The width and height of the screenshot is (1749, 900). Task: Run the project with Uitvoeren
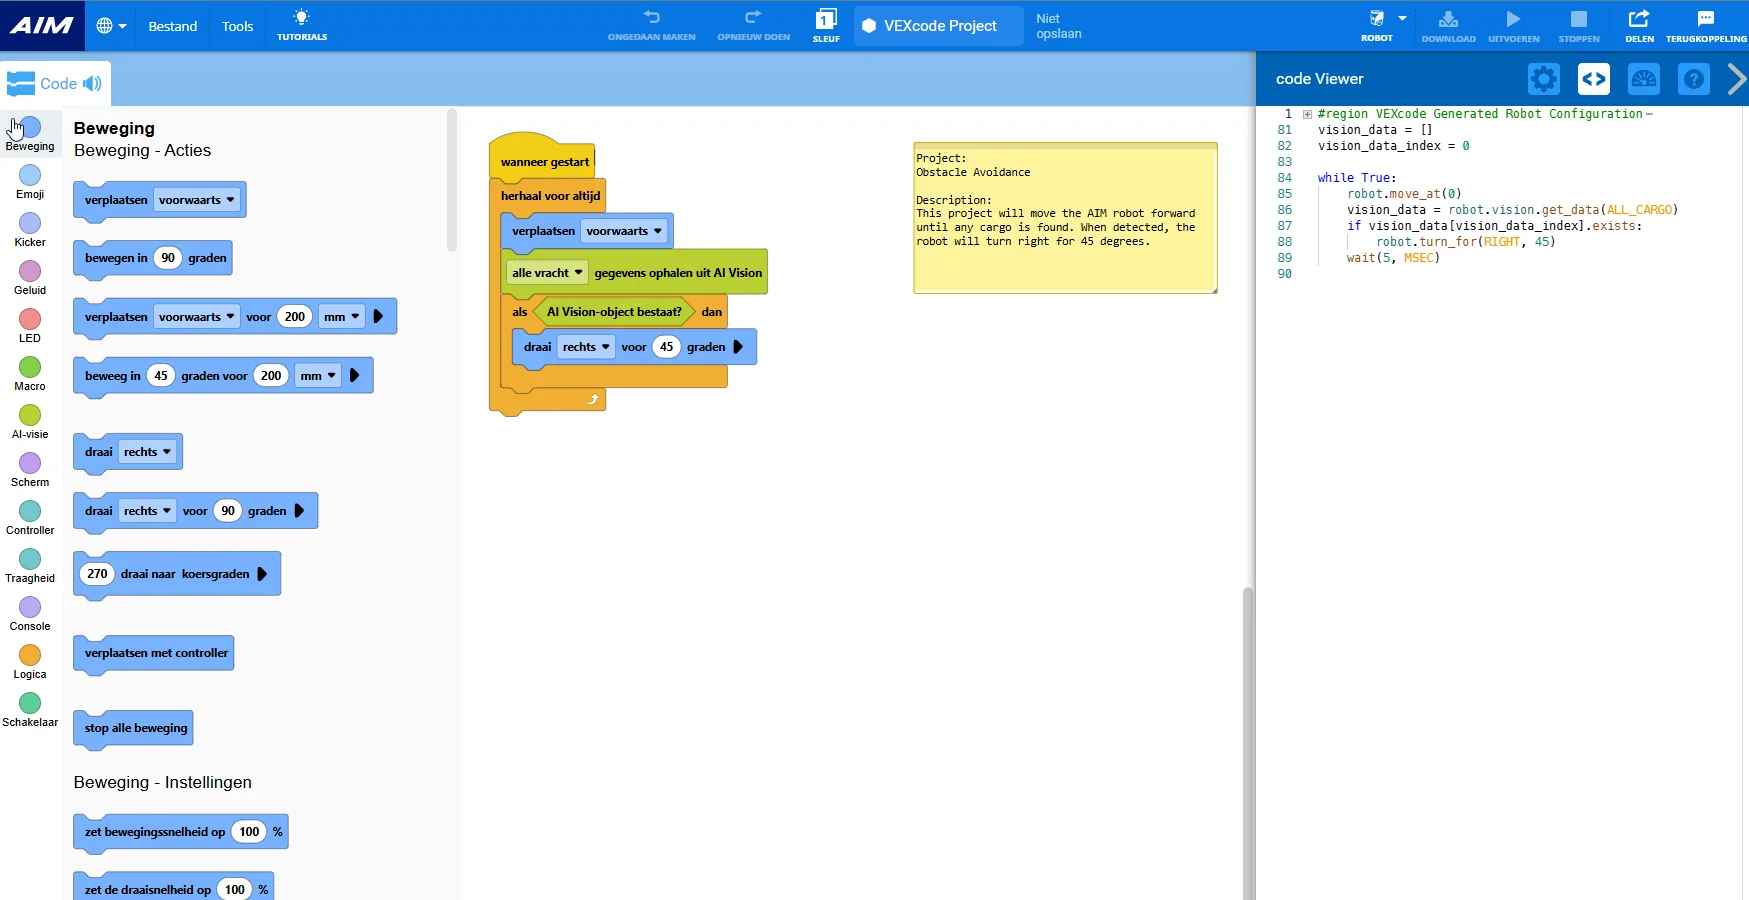(1514, 25)
